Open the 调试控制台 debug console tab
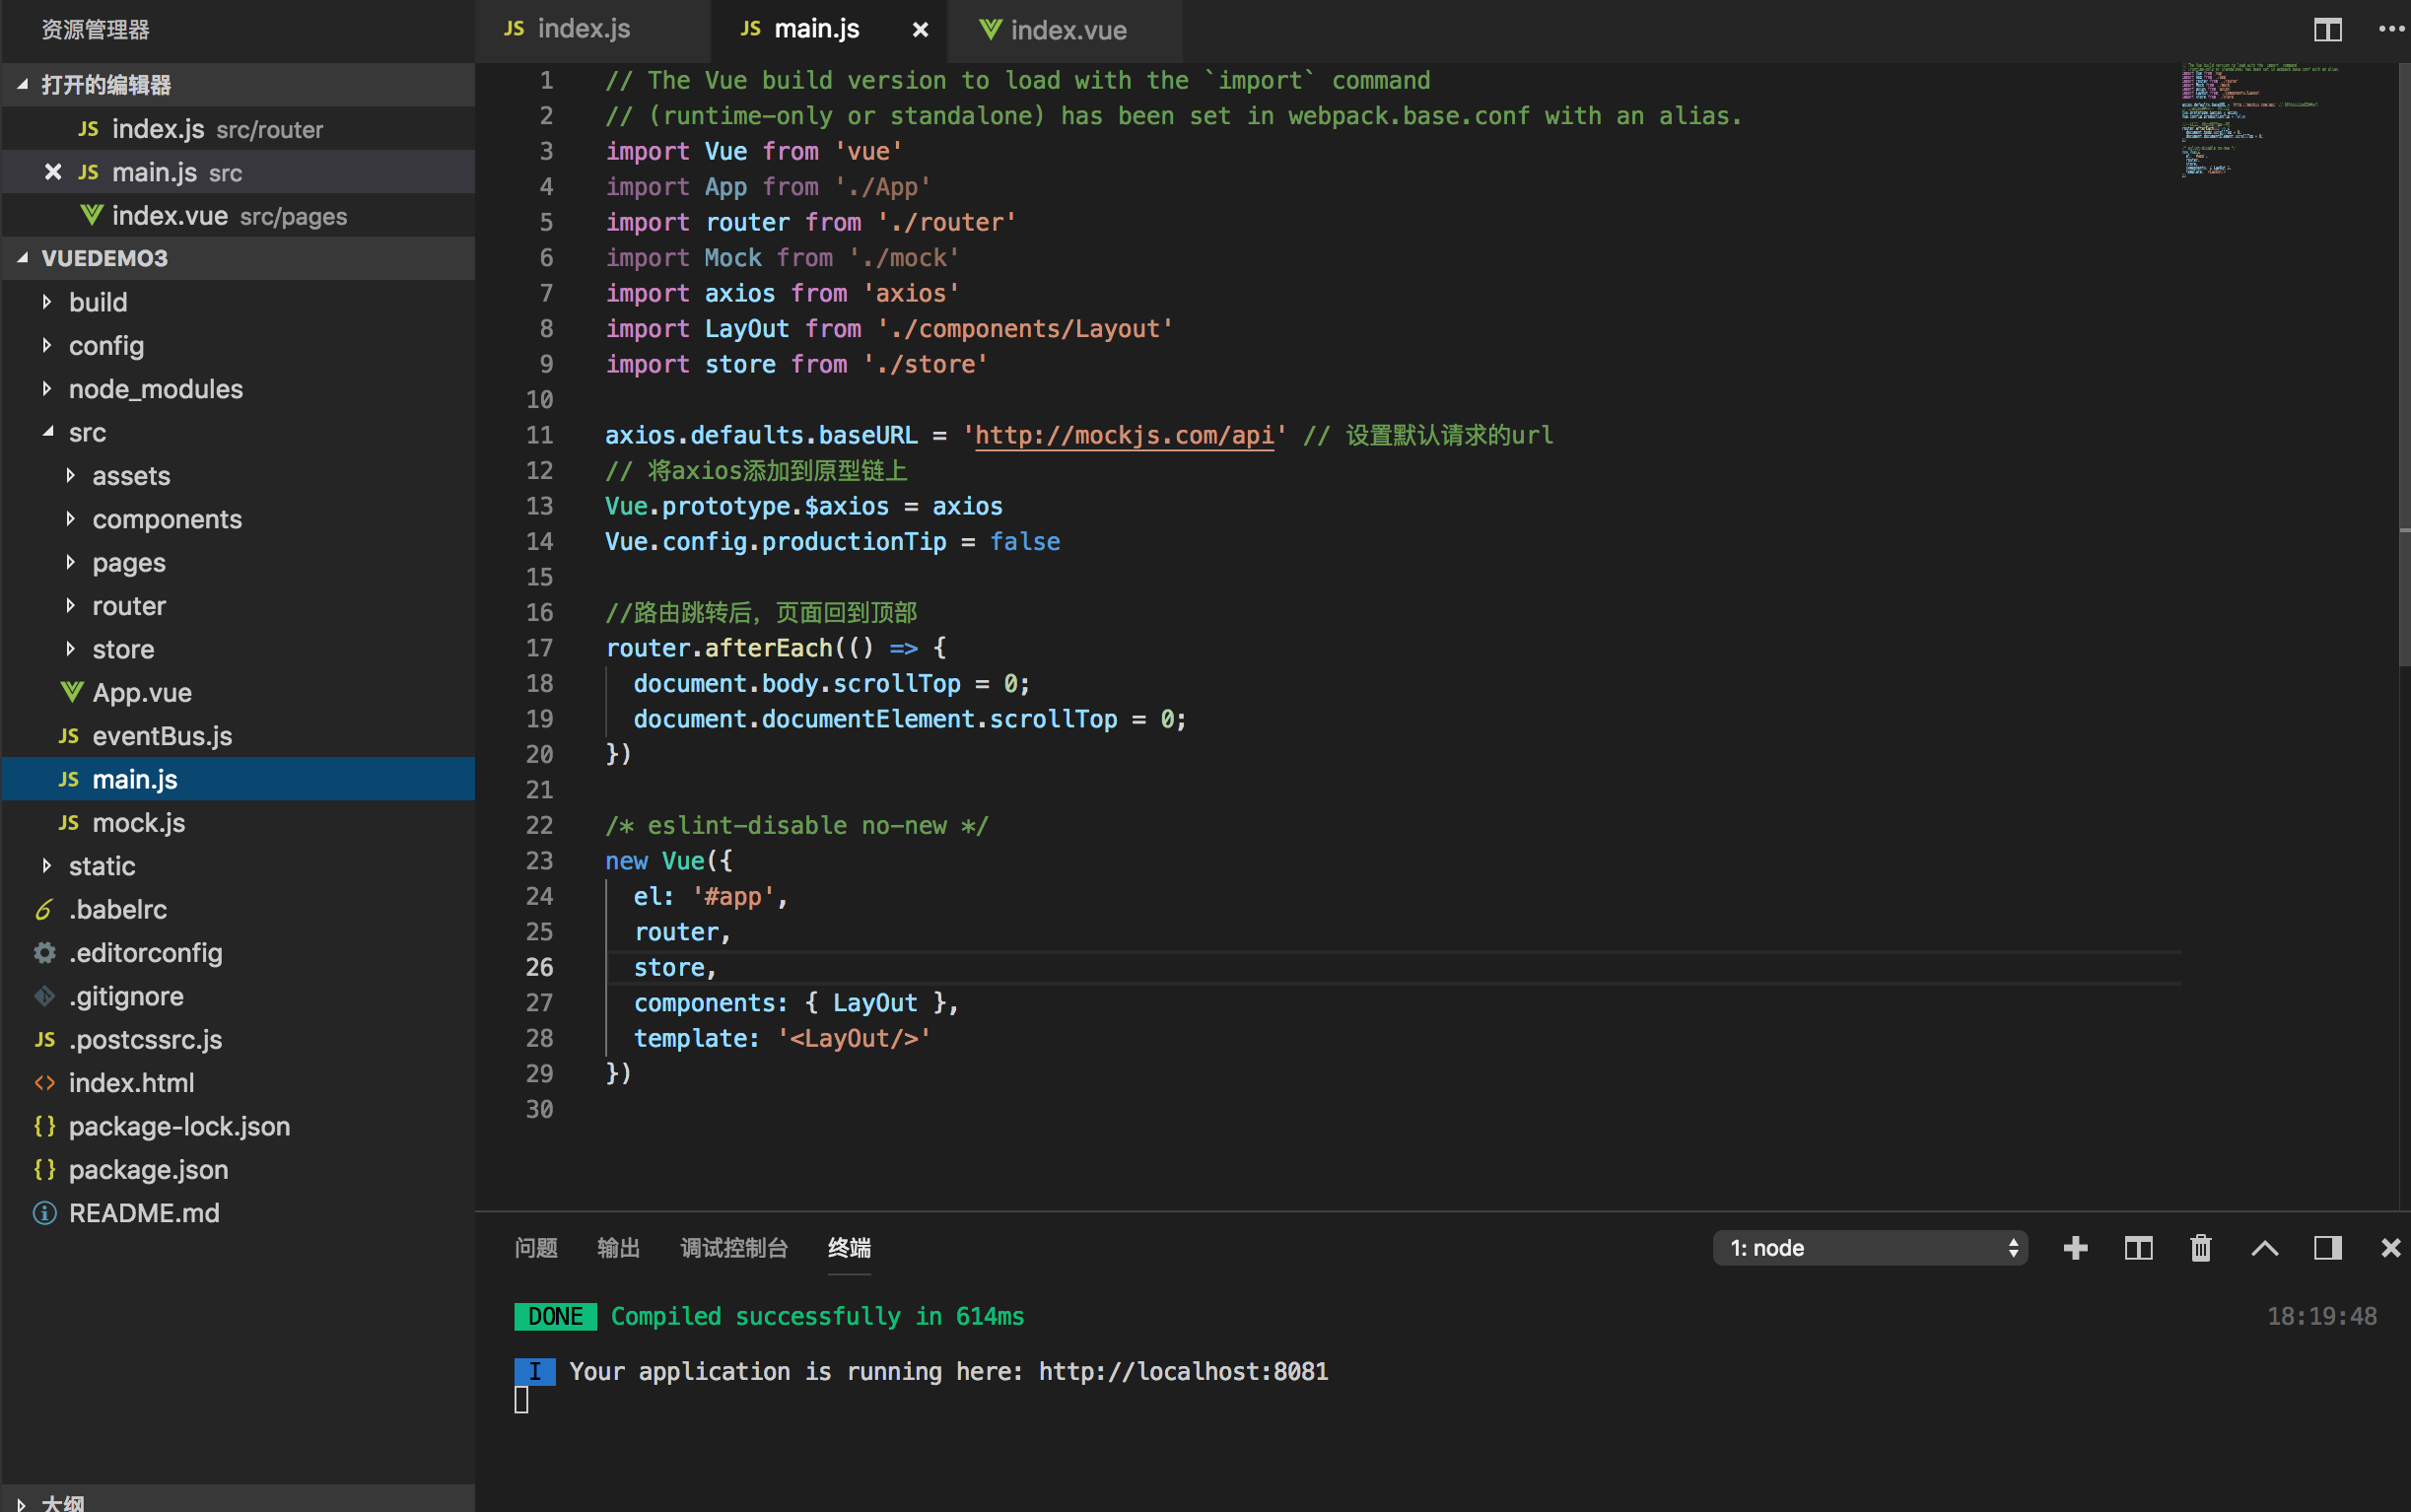This screenshot has height=1512, width=2411. pyautogui.click(x=734, y=1247)
